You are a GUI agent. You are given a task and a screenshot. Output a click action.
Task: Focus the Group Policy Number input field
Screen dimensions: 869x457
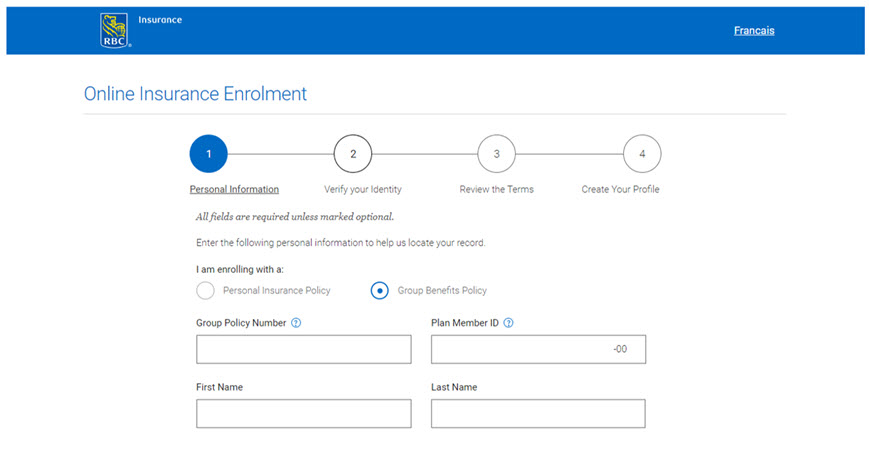coord(304,349)
